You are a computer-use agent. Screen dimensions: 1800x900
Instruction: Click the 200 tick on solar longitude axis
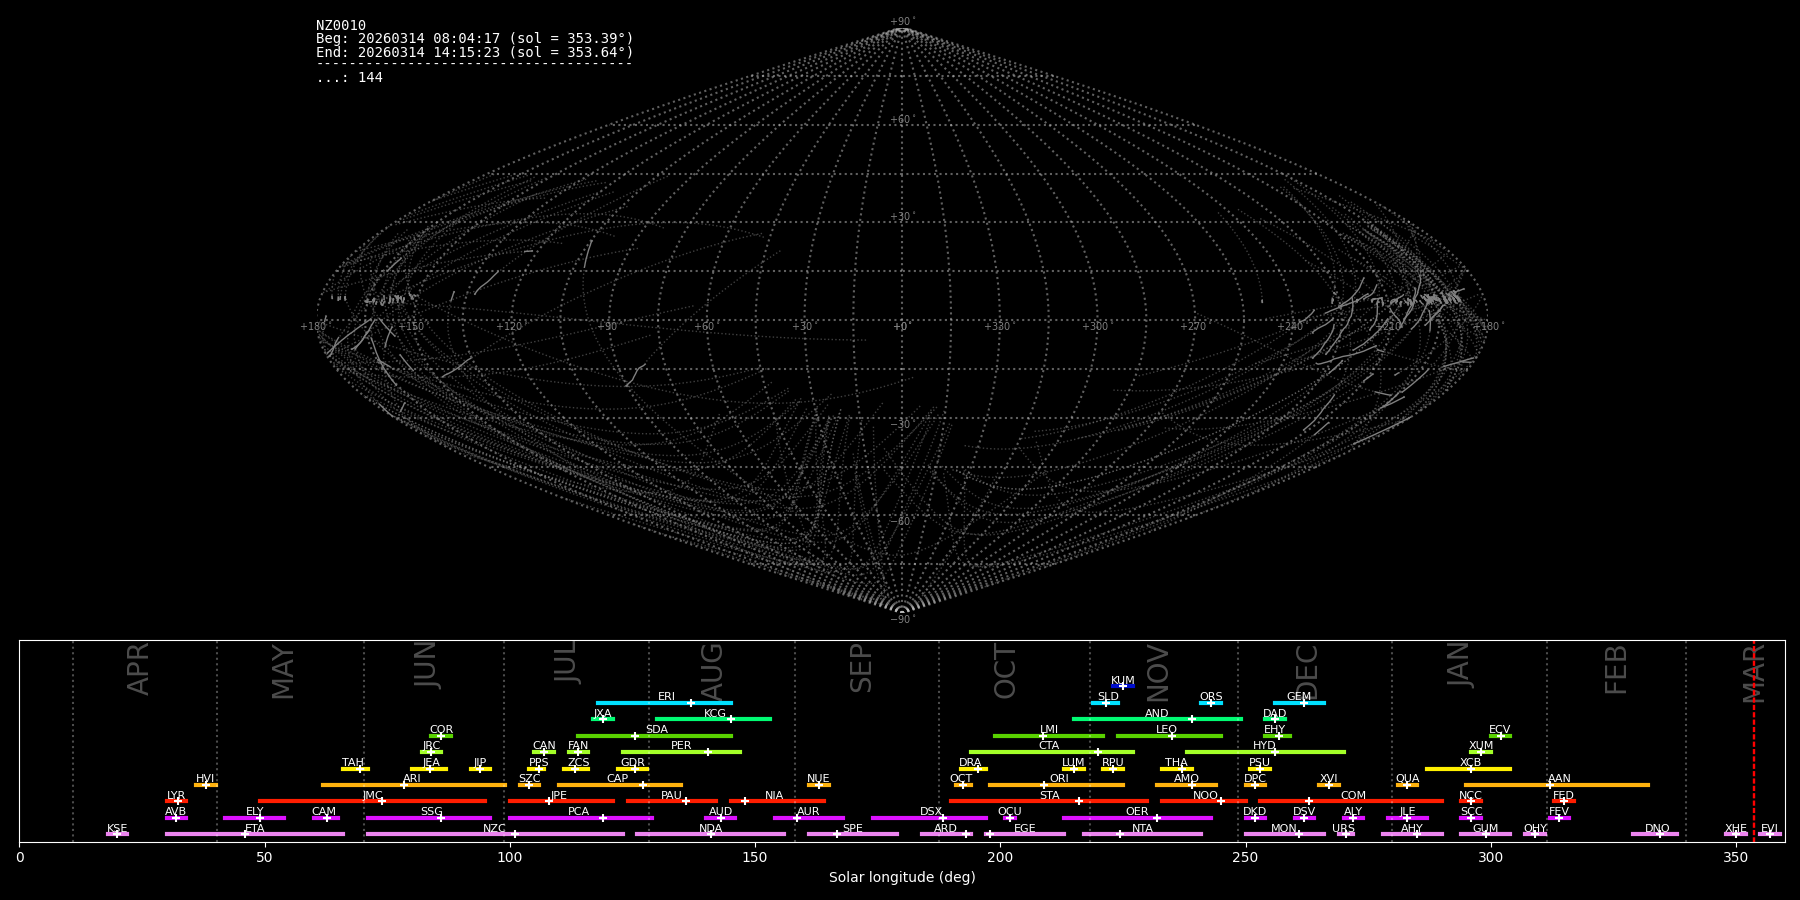pos(1000,857)
